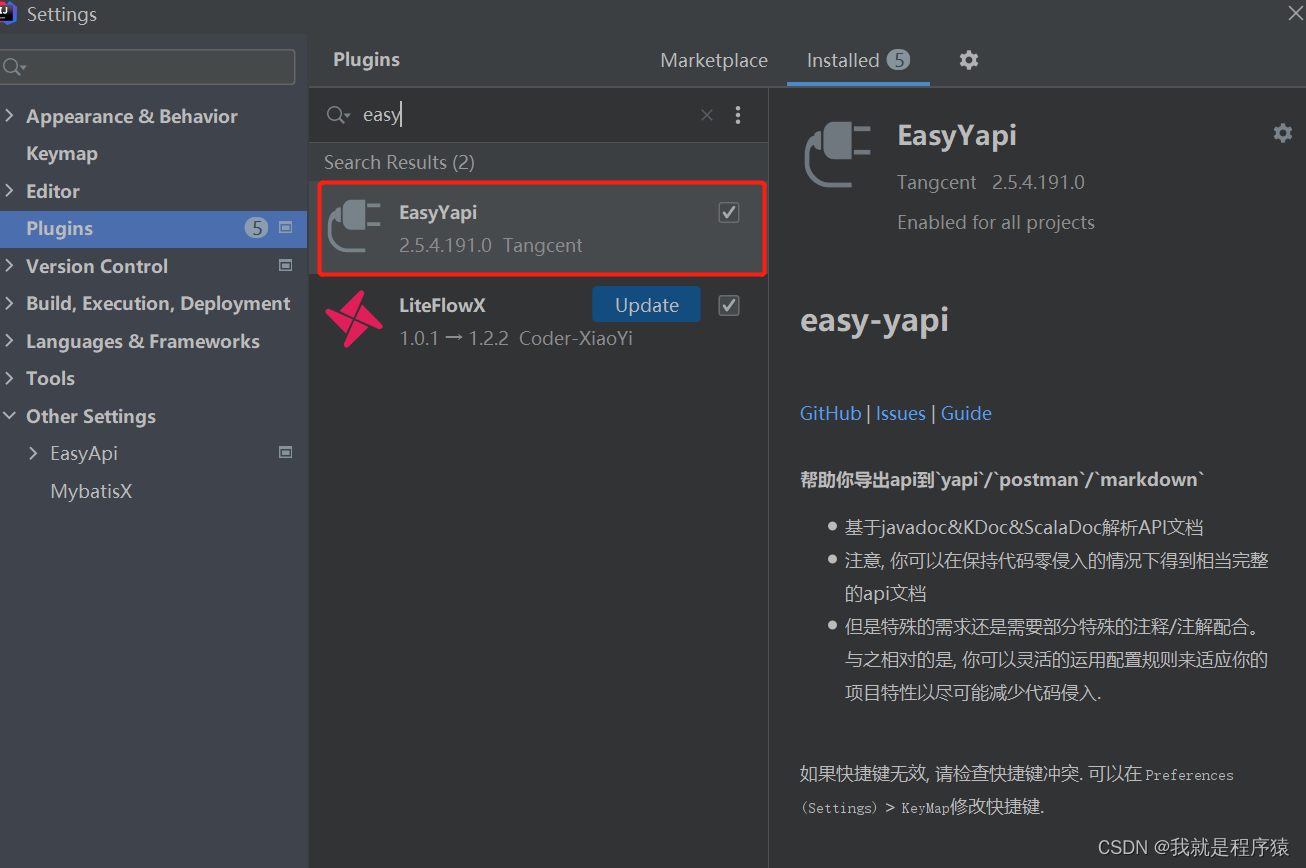Open MybatisX settings
This screenshot has height=868, width=1306.
click(91, 491)
